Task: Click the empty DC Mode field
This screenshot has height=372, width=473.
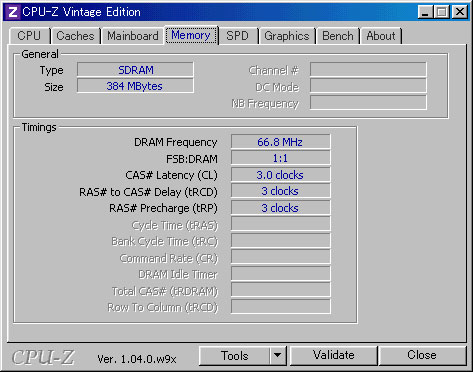Action: 368,87
